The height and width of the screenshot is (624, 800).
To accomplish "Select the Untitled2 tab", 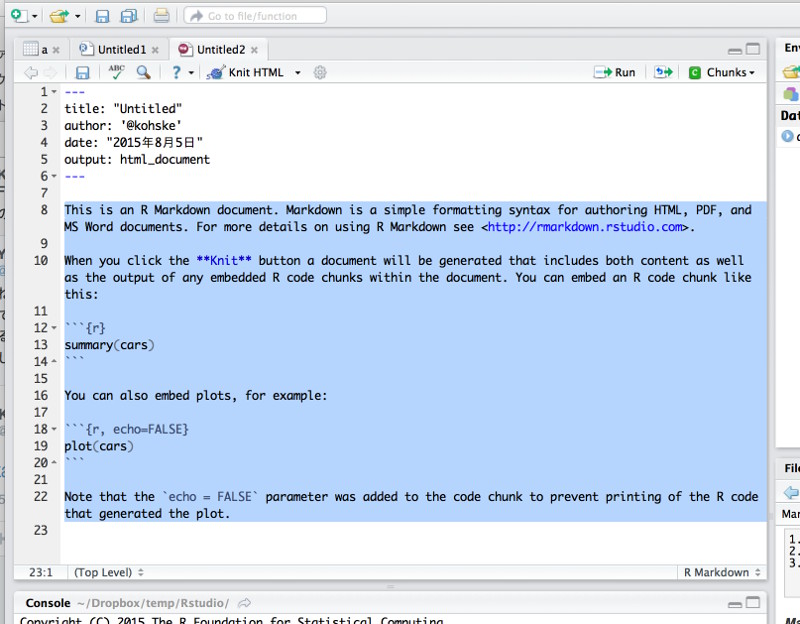I will click(x=212, y=49).
